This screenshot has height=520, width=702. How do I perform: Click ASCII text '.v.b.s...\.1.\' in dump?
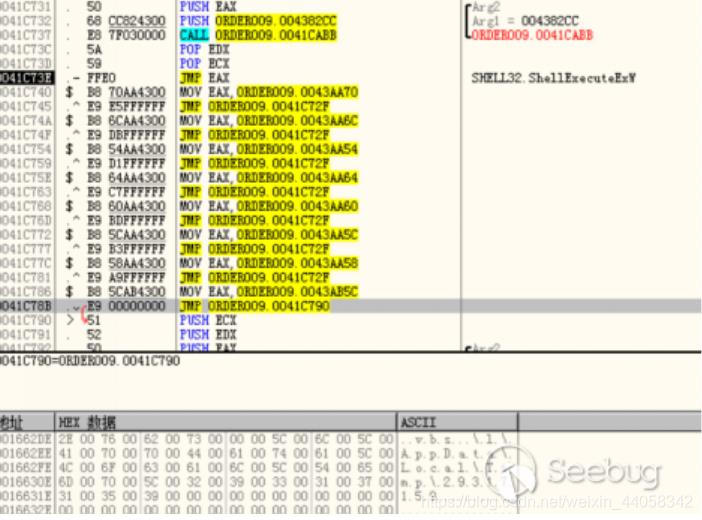pos(458,439)
